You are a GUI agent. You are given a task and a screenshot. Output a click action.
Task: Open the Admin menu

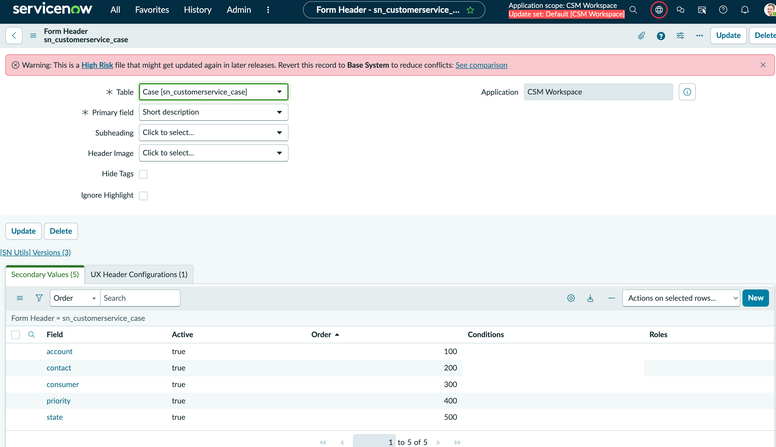click(x=239, y=10)
